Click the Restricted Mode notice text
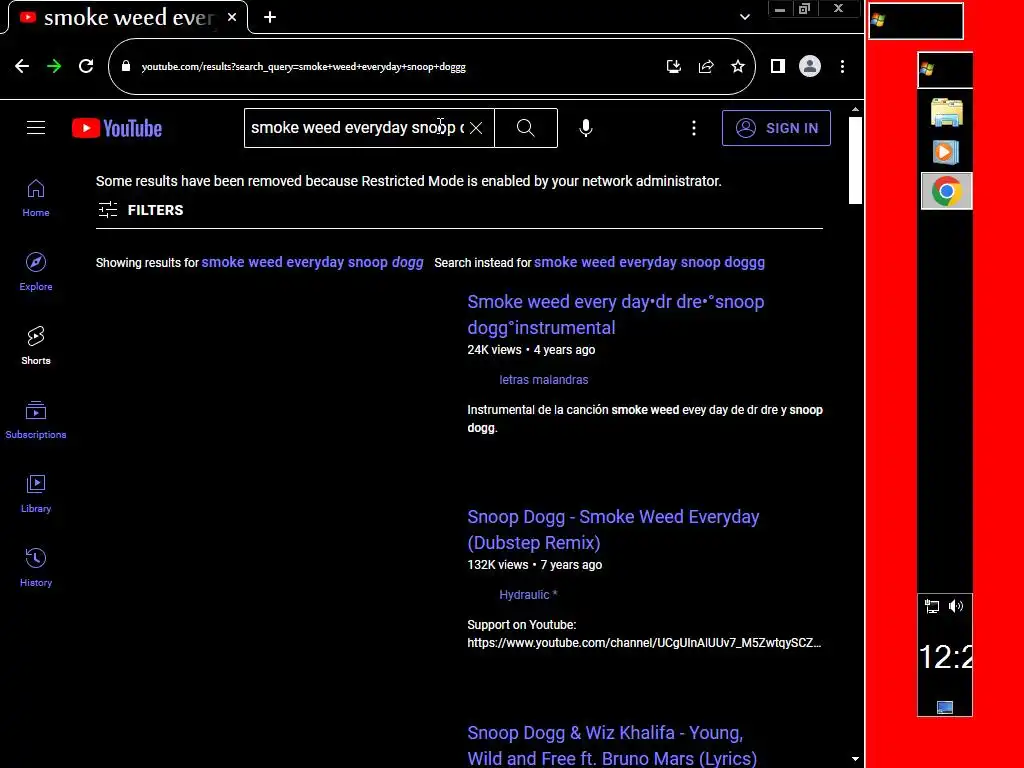Screen dimensions: 1024x768 (x=409, y=181)
